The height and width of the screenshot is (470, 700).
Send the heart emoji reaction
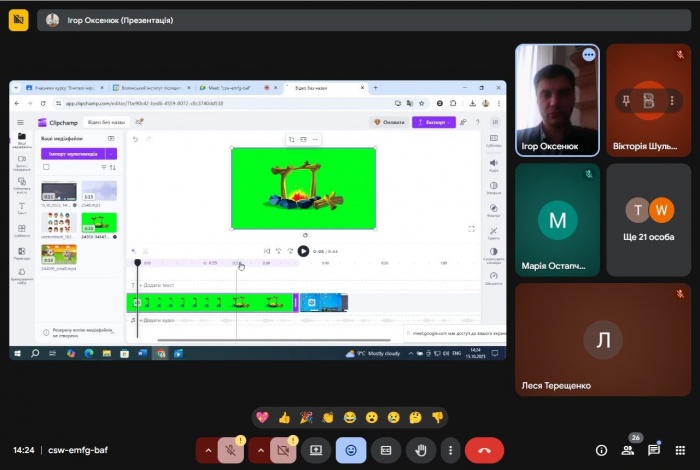pos(262,416)
